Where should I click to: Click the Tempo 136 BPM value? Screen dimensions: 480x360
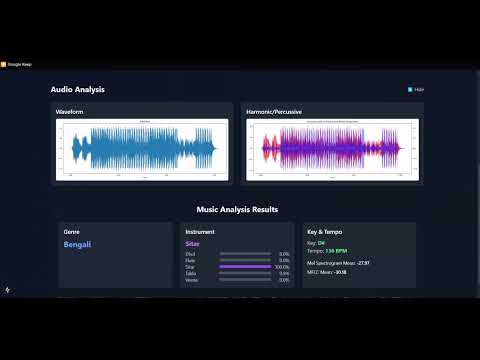336,251
